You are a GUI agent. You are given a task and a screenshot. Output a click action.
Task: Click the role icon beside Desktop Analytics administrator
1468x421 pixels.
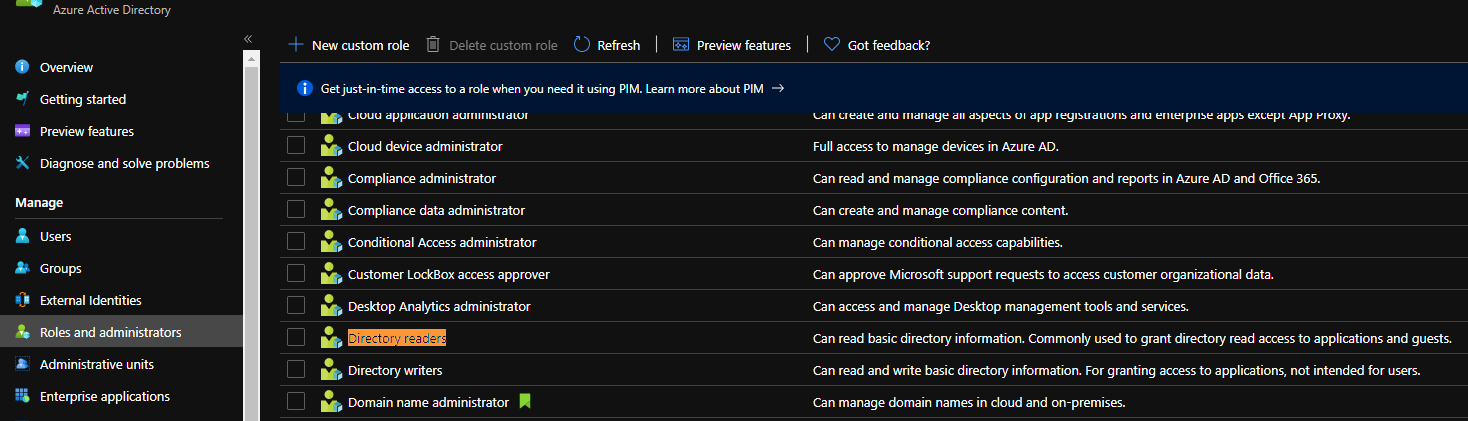tap(331, 306)
